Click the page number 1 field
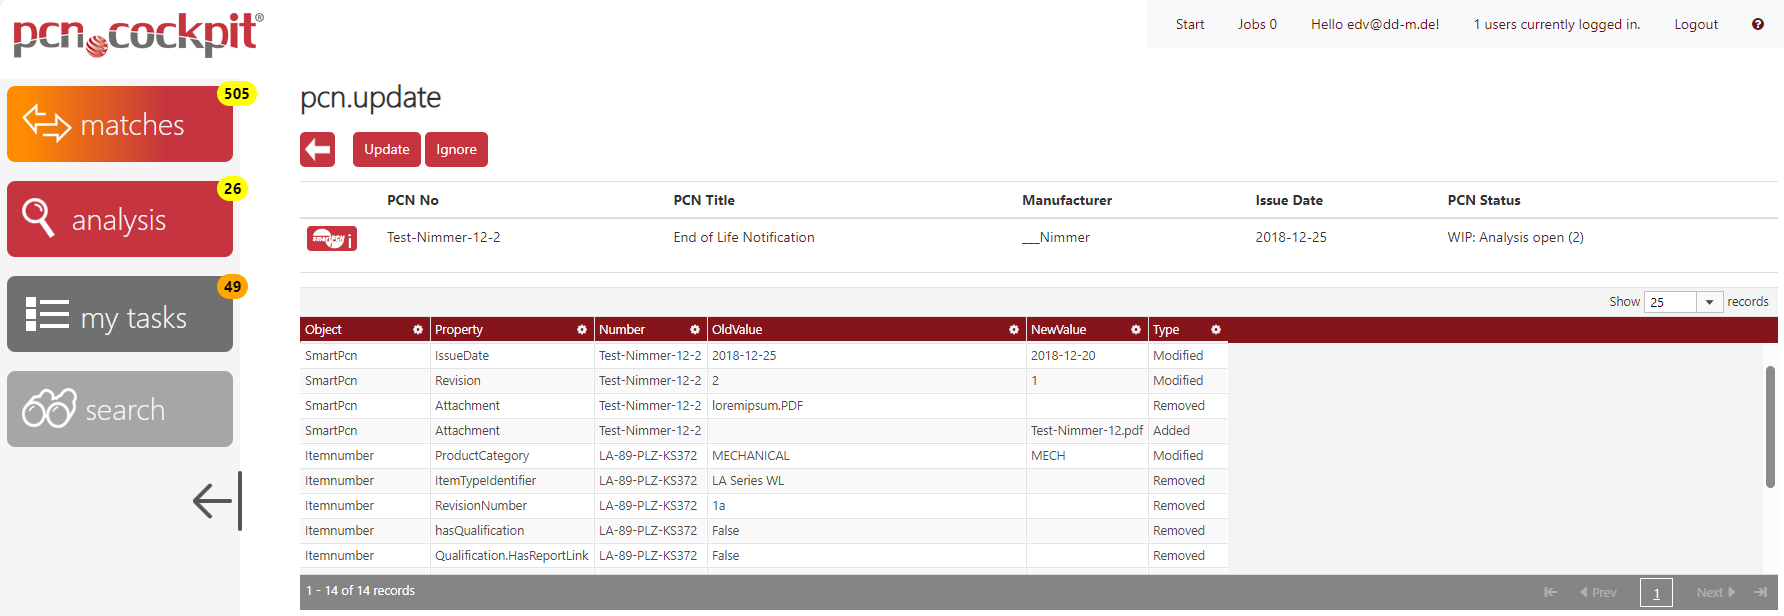Image resolution: width=1784 pixels, height=616 pixels. (1656, 593)
